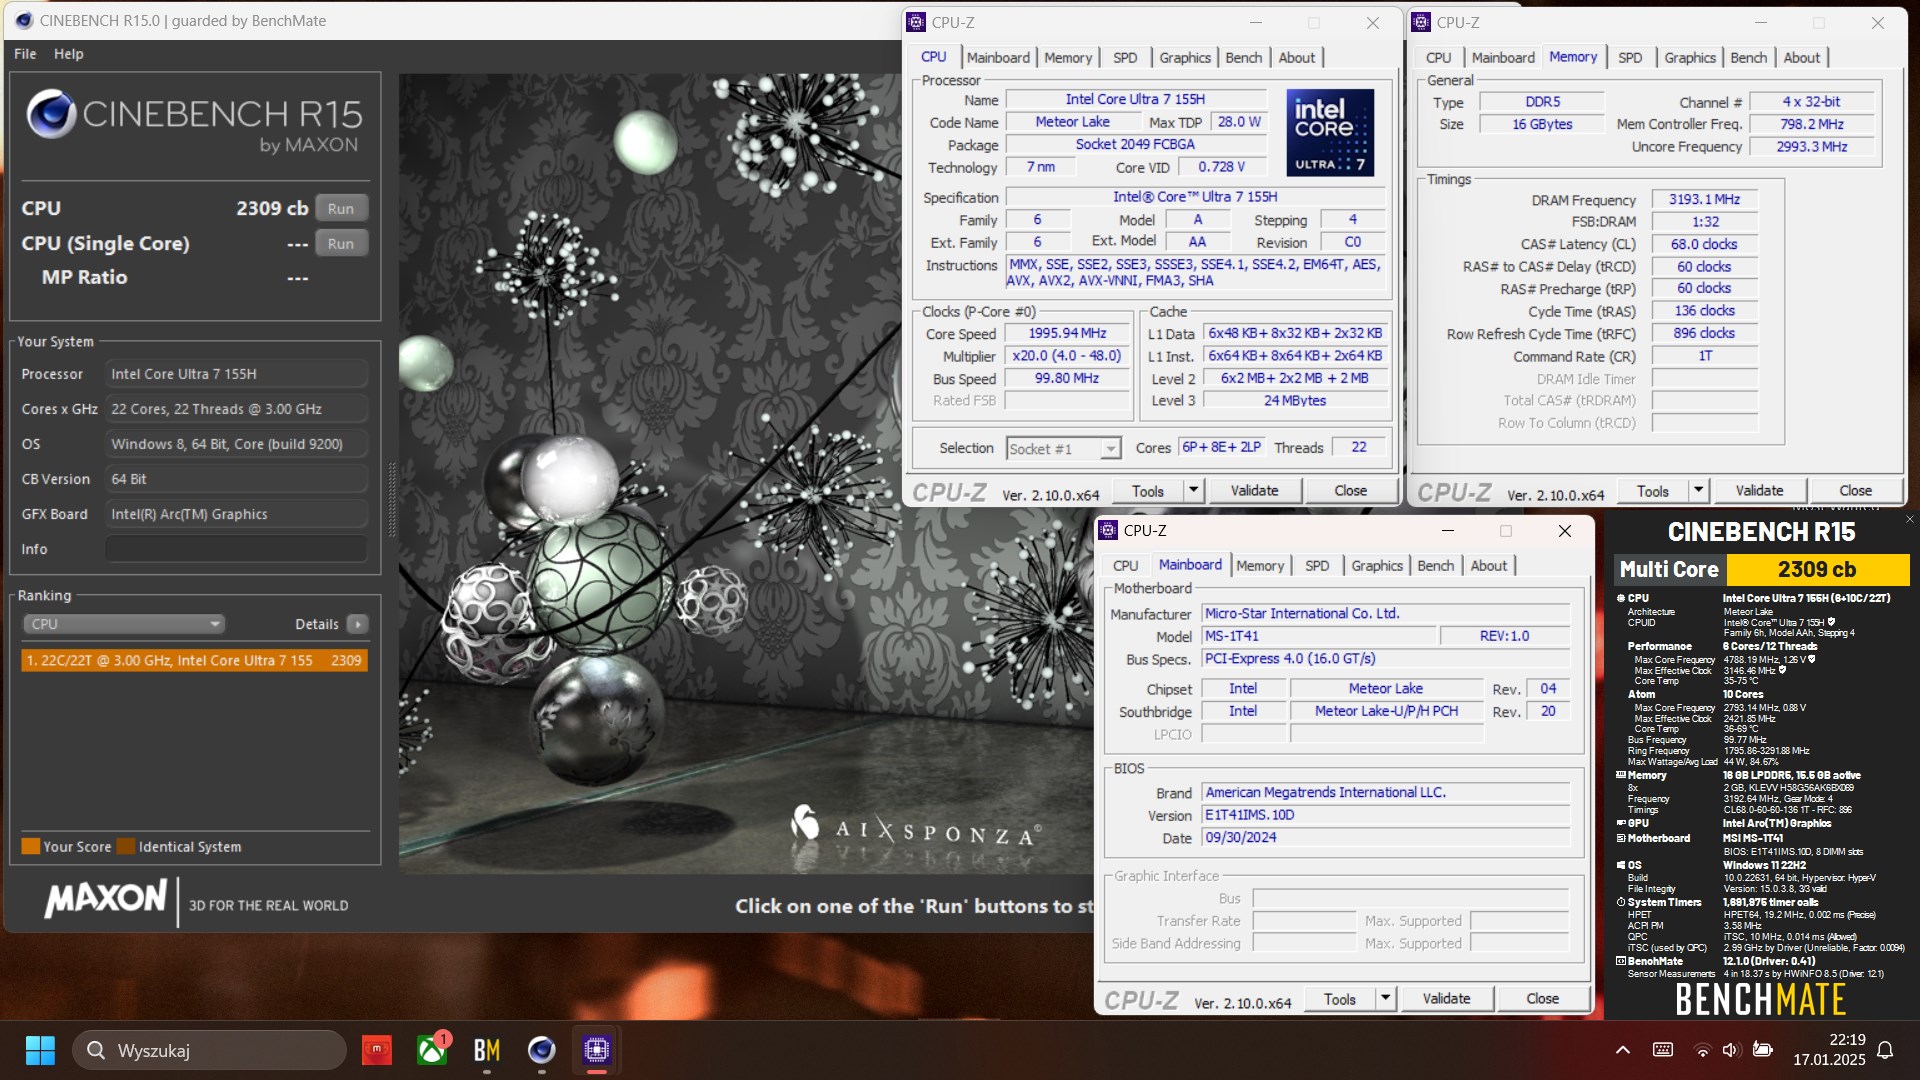Click the verified shield beside CPUID in BenchMate

(1831, 622)
